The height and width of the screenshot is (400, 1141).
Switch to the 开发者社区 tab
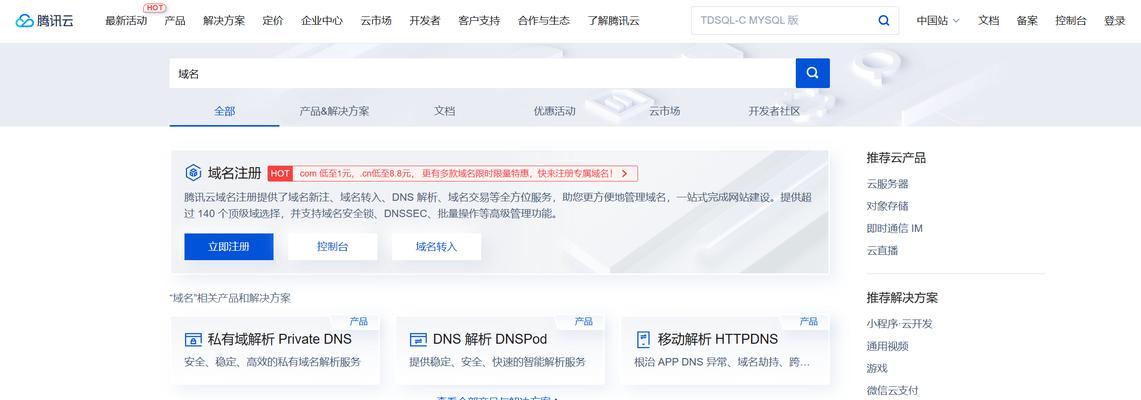pyautogui.click(x=774, y=111)
